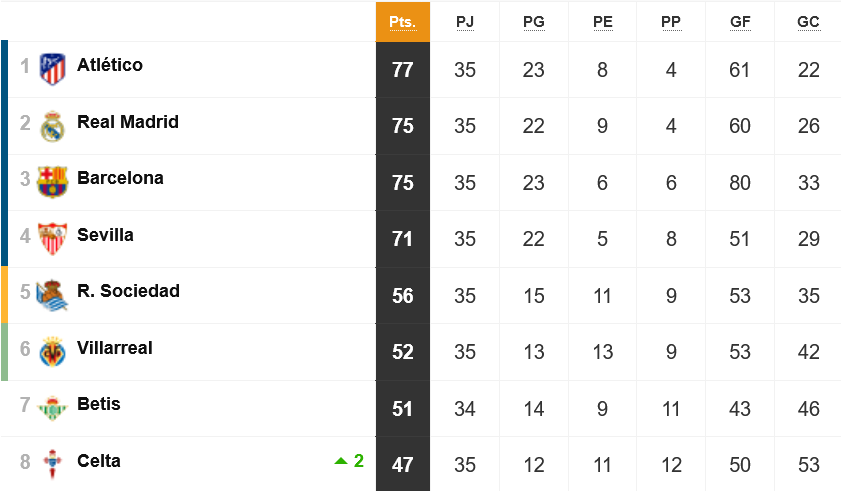Click the Betis club crest
This screenshot has width=841, height=491.
[52, 408]
